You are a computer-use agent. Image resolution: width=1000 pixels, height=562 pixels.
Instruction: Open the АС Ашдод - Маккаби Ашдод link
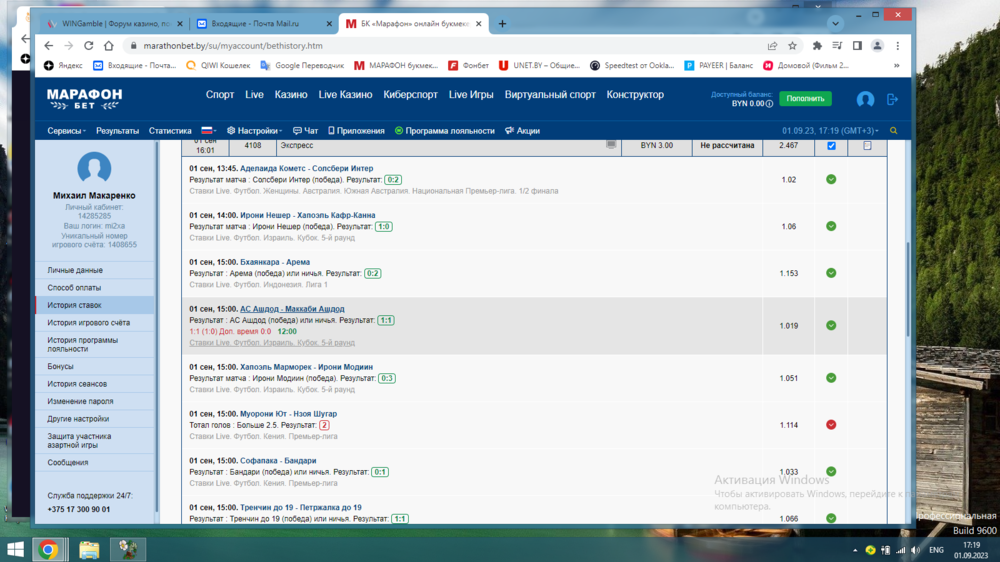point(292,309)
